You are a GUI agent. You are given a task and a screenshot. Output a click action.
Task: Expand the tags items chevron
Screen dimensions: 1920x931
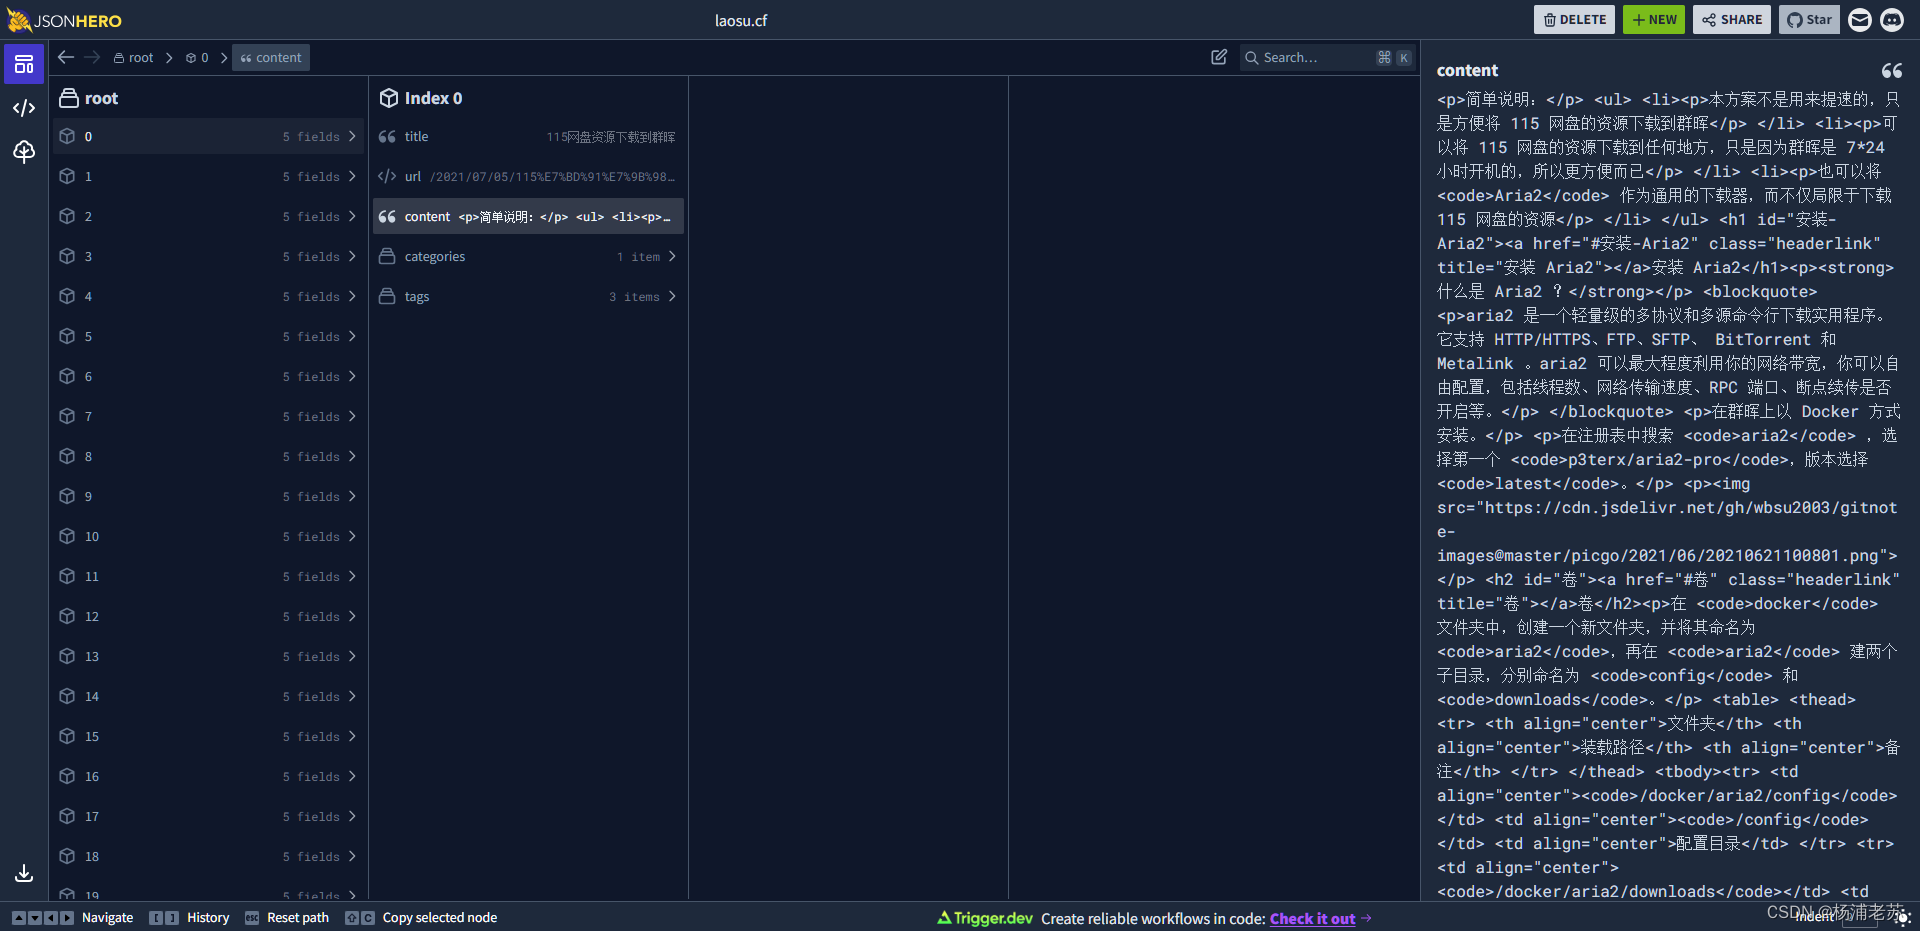(x=672, y=296)
